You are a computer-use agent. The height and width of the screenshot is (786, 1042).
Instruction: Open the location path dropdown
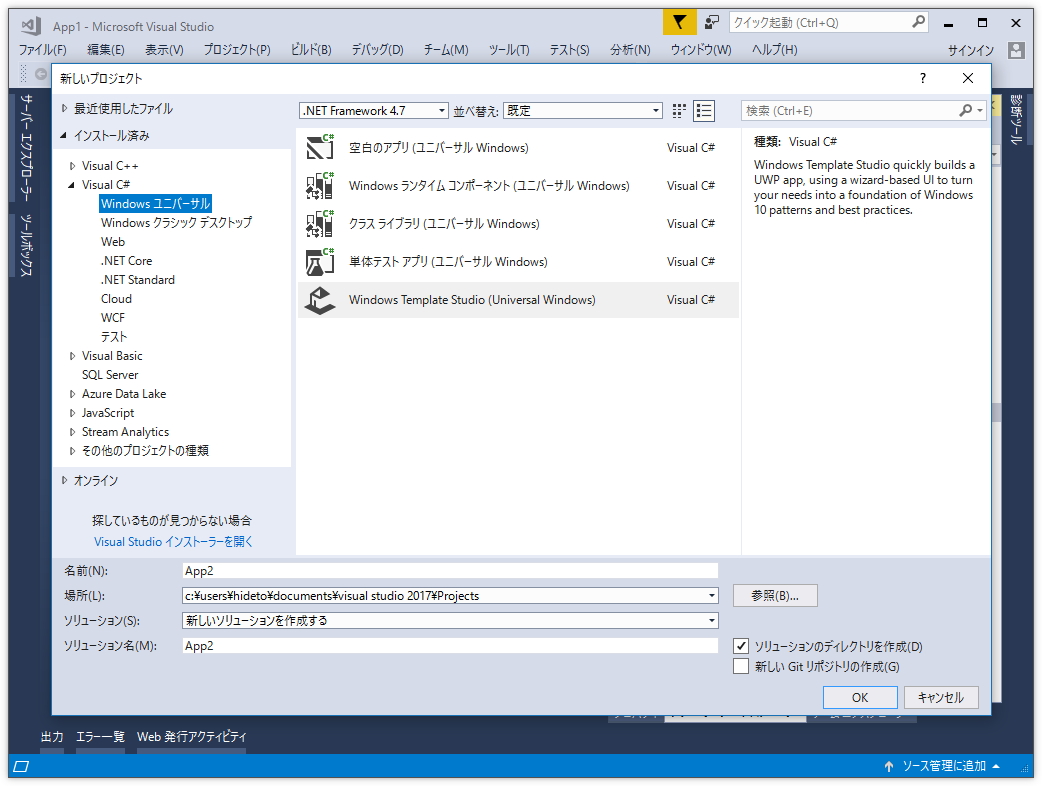point(712,595)
